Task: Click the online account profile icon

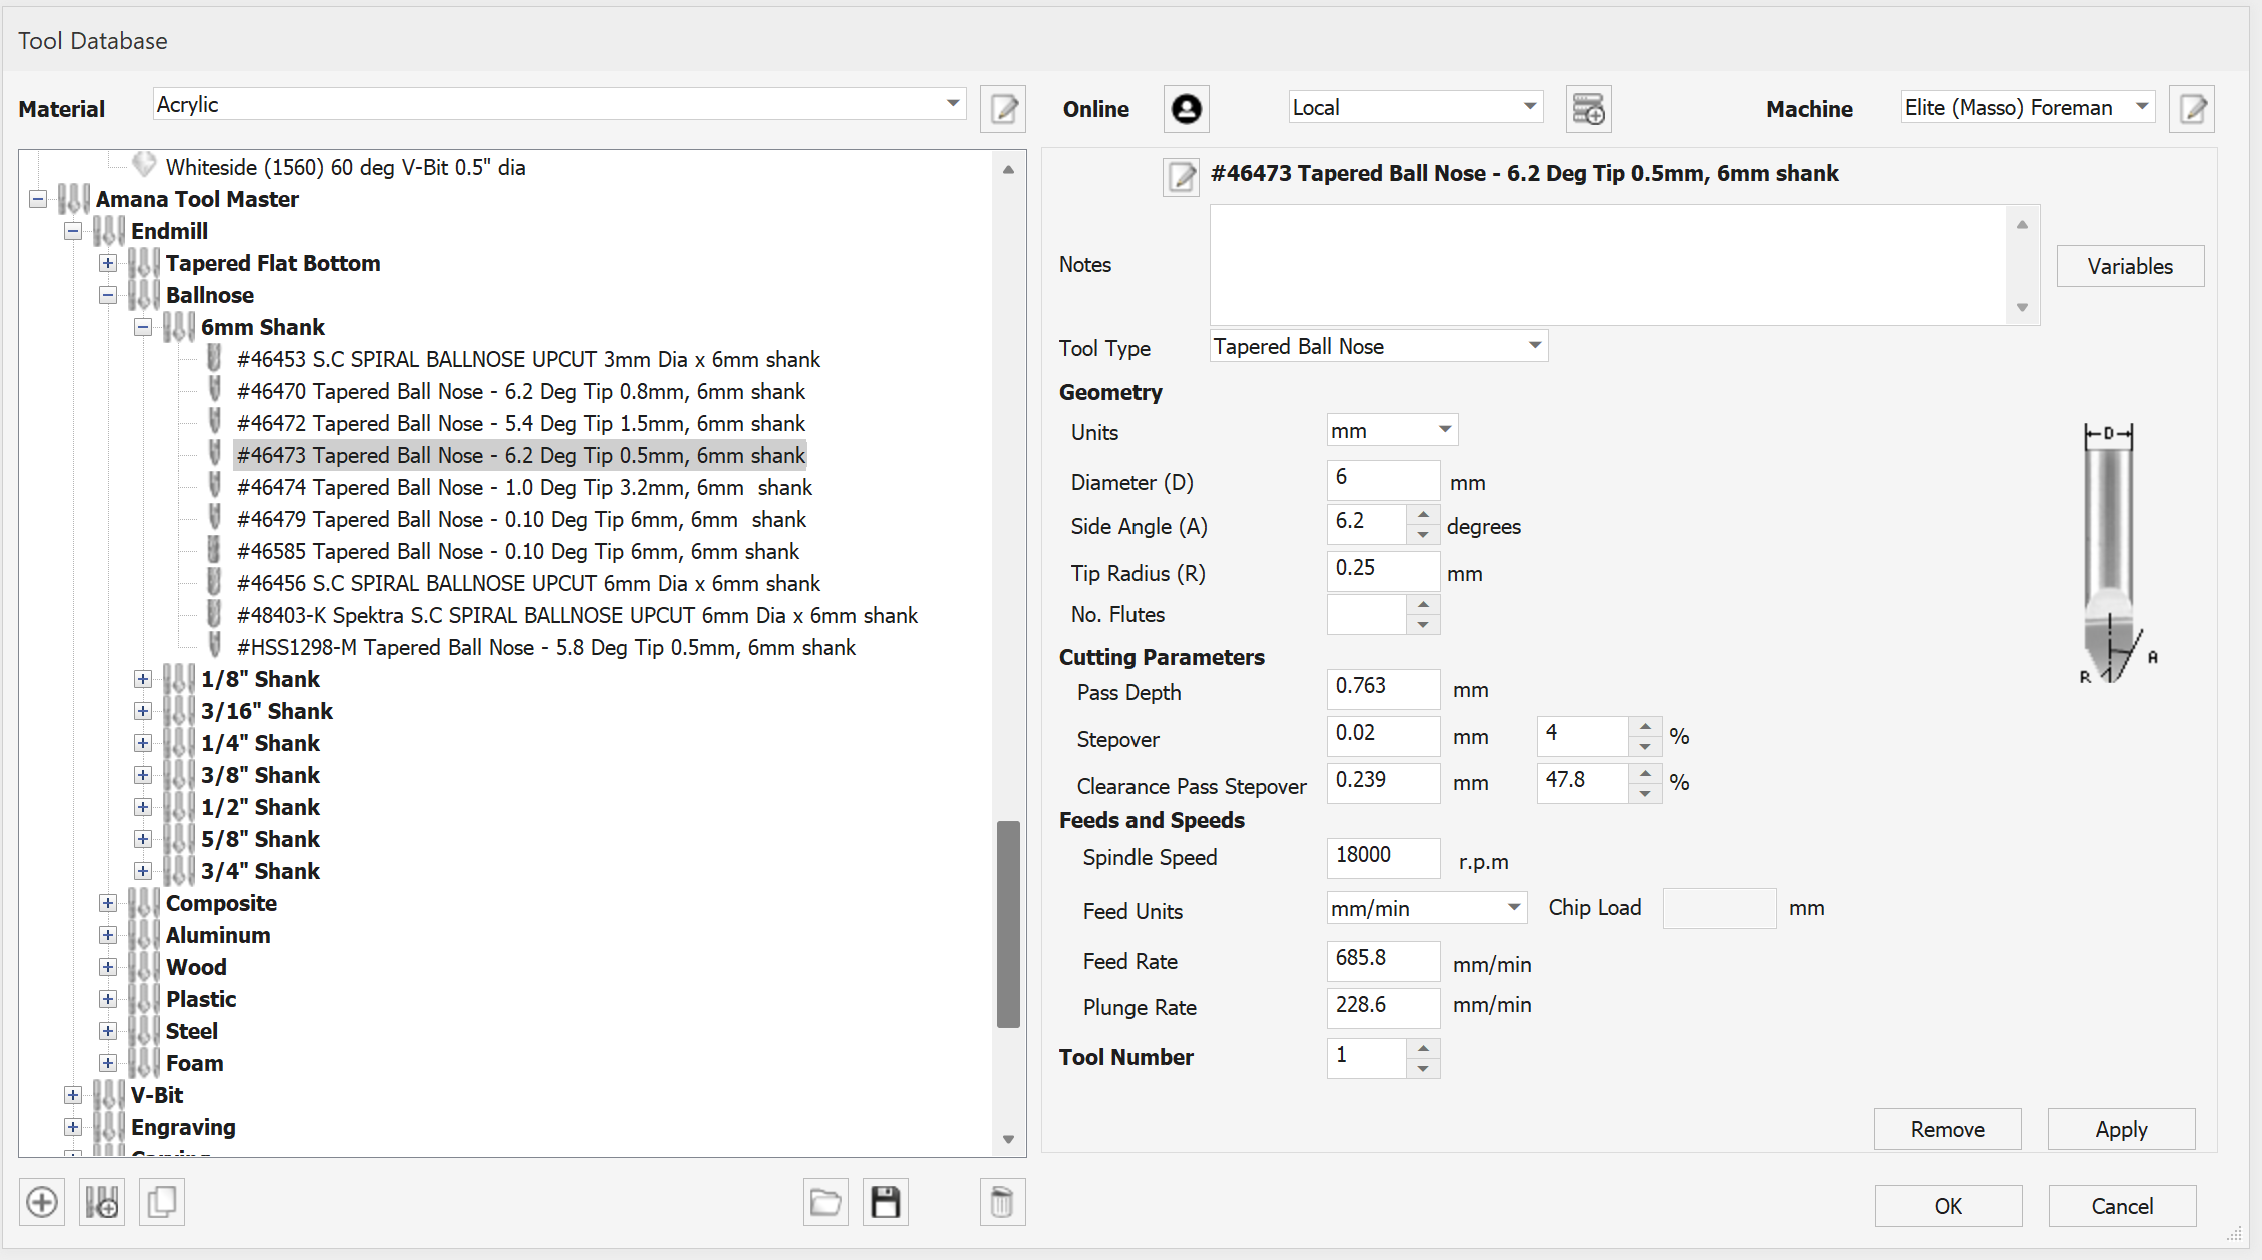Action: pyautogui.click(x=1187, y=109)
